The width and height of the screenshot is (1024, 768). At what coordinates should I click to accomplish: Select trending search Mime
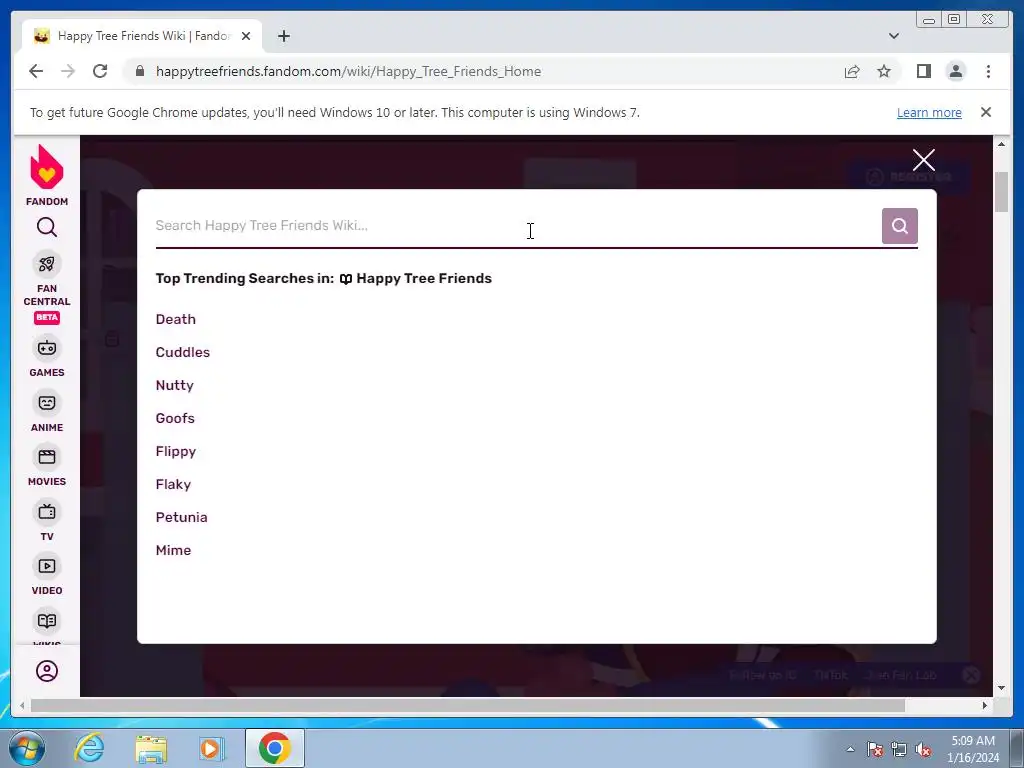(173, 551)
